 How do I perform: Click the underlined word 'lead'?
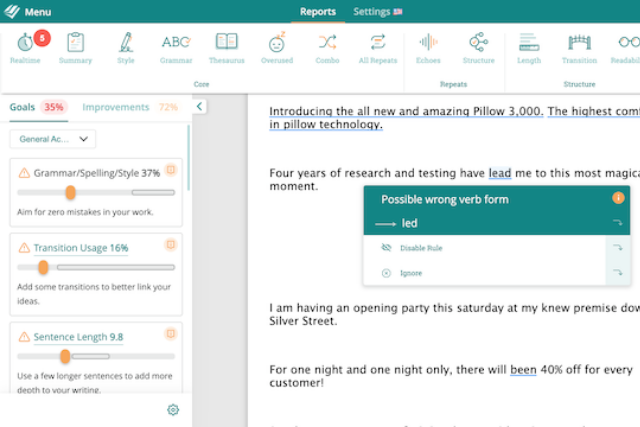coord(500,173)
